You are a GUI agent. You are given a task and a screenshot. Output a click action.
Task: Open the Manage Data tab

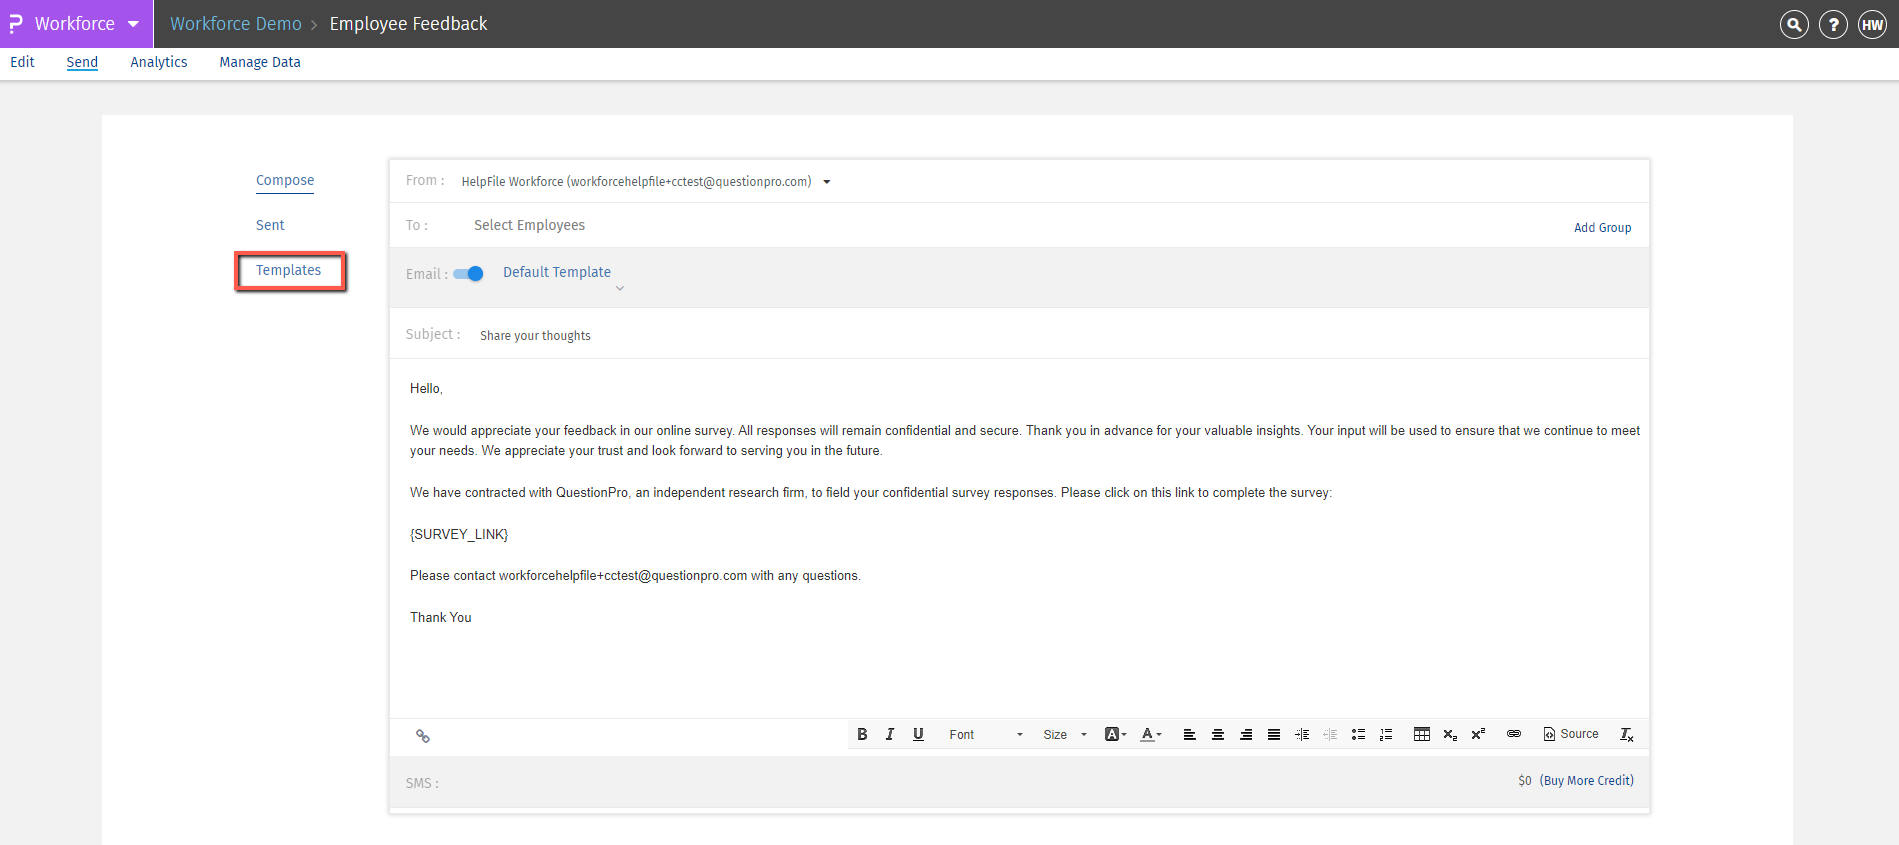pos(260,62)
